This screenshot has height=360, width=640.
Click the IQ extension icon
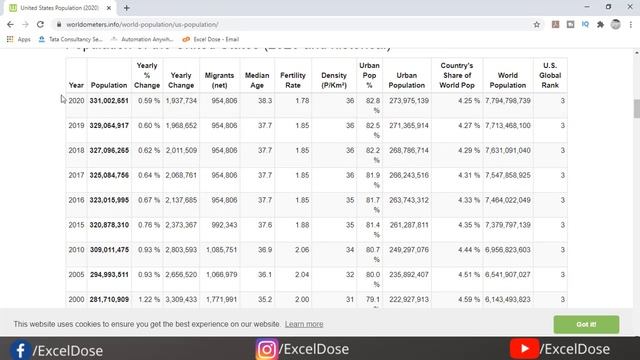pyautogui.click(x=585, y=24)
